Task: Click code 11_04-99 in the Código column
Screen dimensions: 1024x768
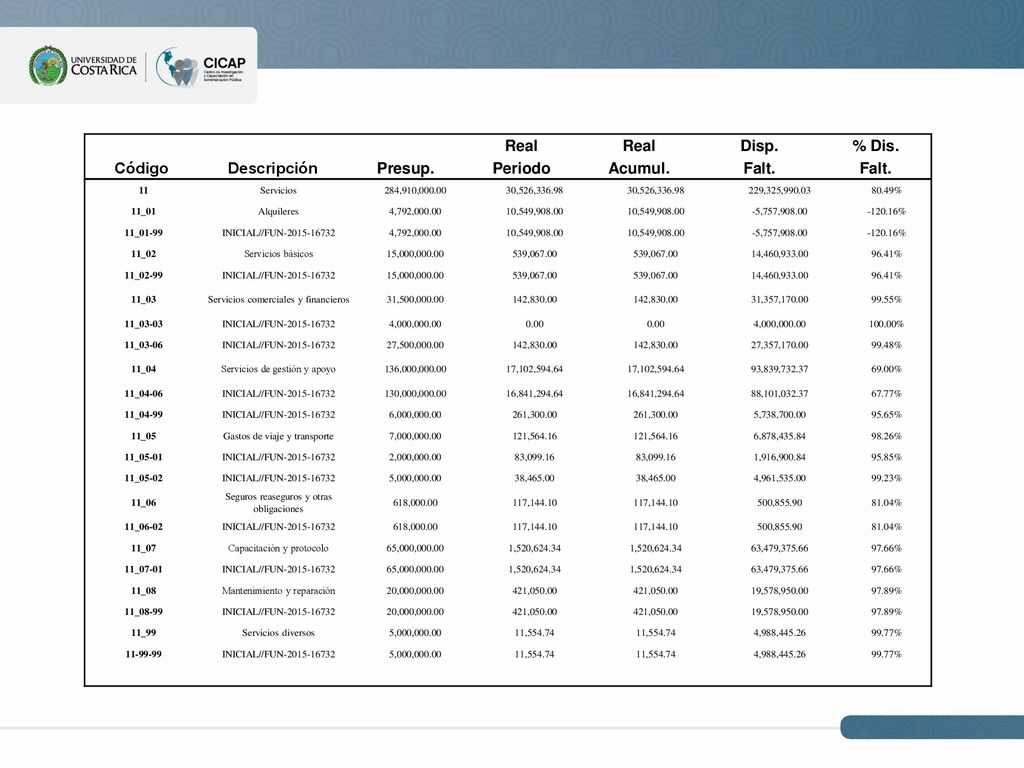Action: tap(144, 415)
